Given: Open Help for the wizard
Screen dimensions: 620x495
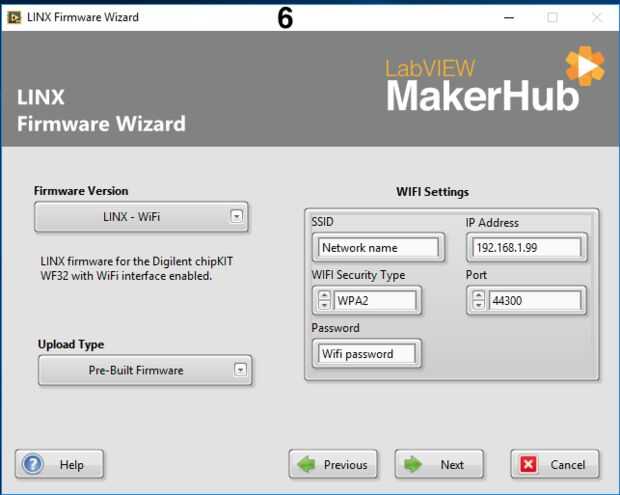Looking at the screenshot, I should pyautogui.click(x=60, y=464).
